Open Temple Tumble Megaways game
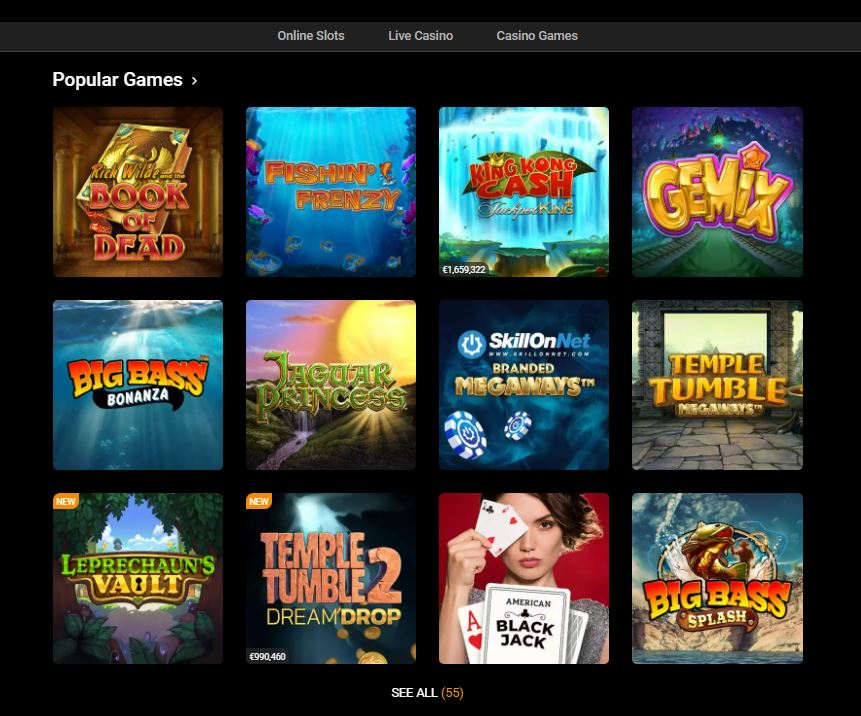 pyautogui.click(x=717, y=385)
